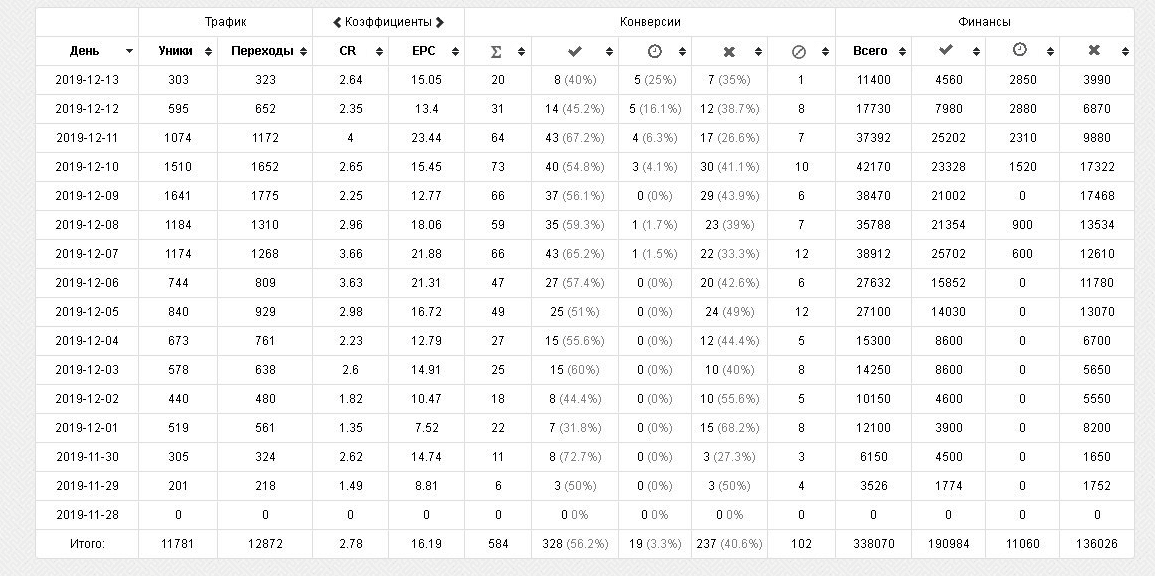Click the pending clock icon under Конверсии
This screenshot has height=576, width=1155.
(x=654, y=51)
